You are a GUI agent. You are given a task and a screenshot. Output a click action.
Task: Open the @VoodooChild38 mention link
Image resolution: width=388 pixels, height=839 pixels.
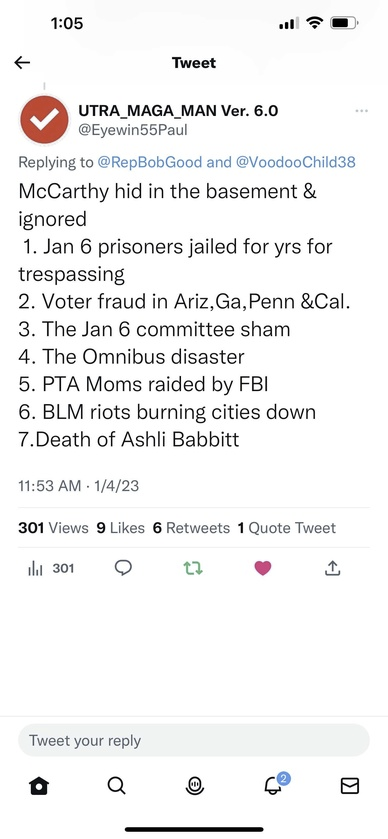295,163
